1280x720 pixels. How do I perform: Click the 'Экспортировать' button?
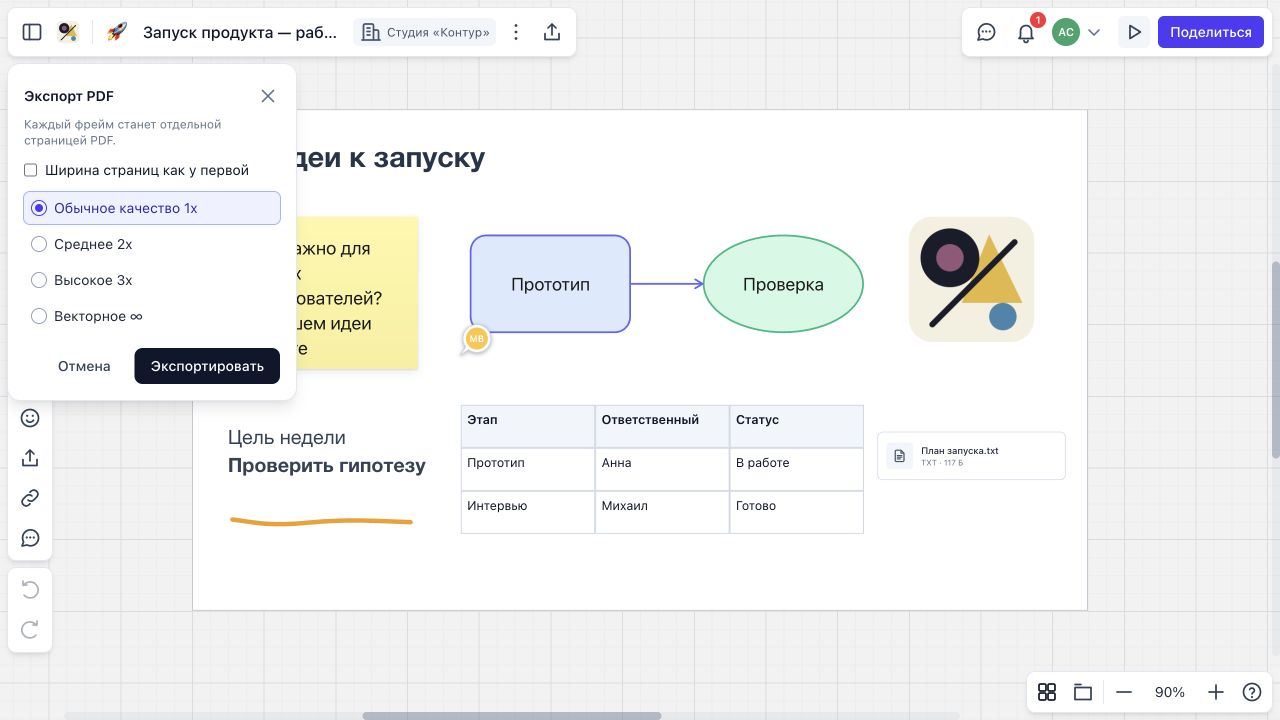(207, 366)
